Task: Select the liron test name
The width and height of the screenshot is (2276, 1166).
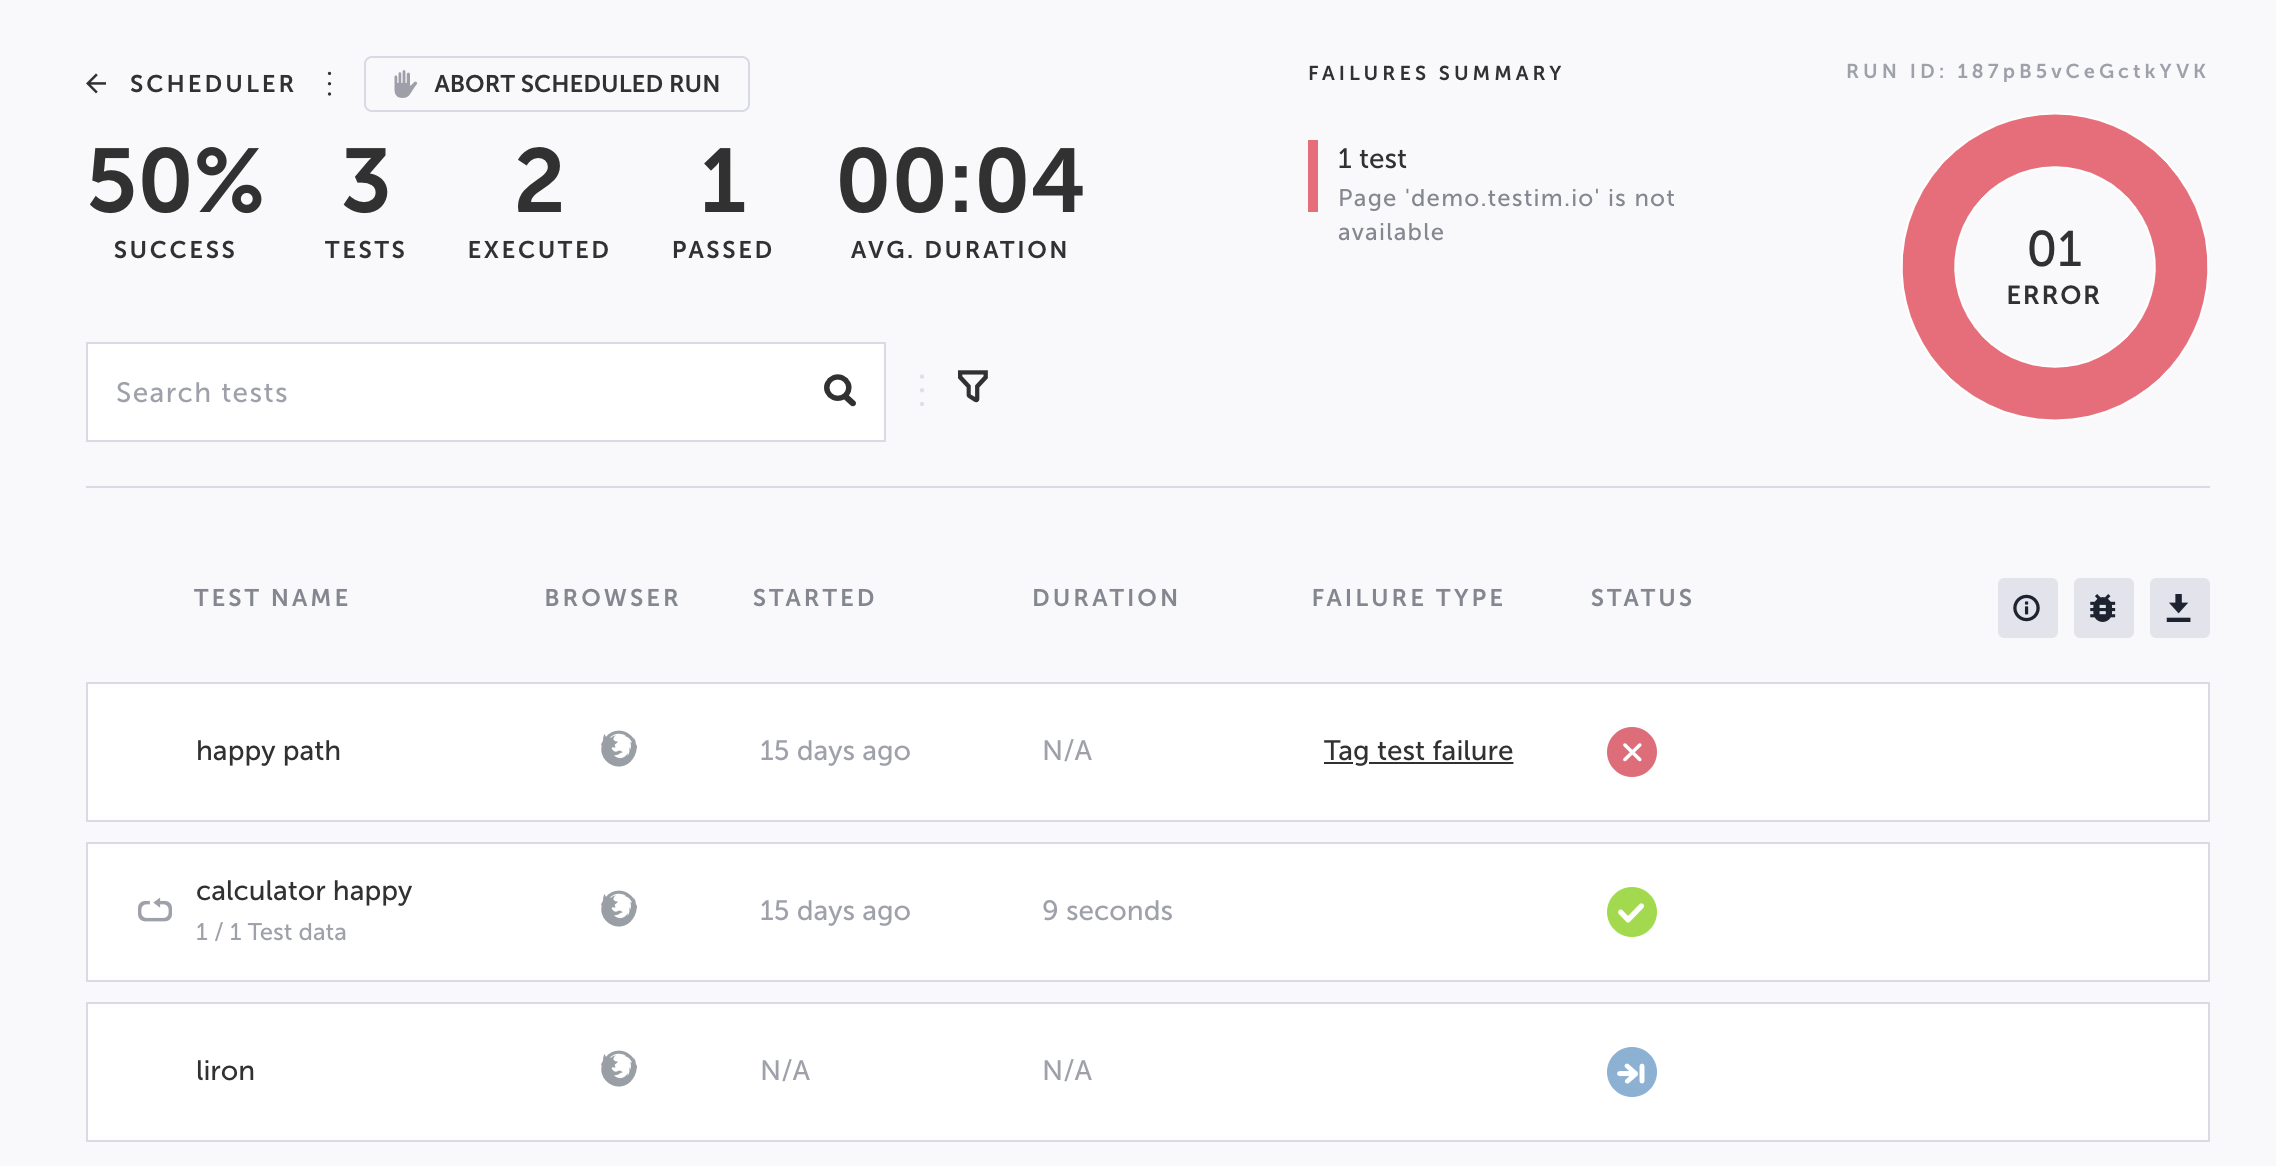Action: tap(225, 1071)
